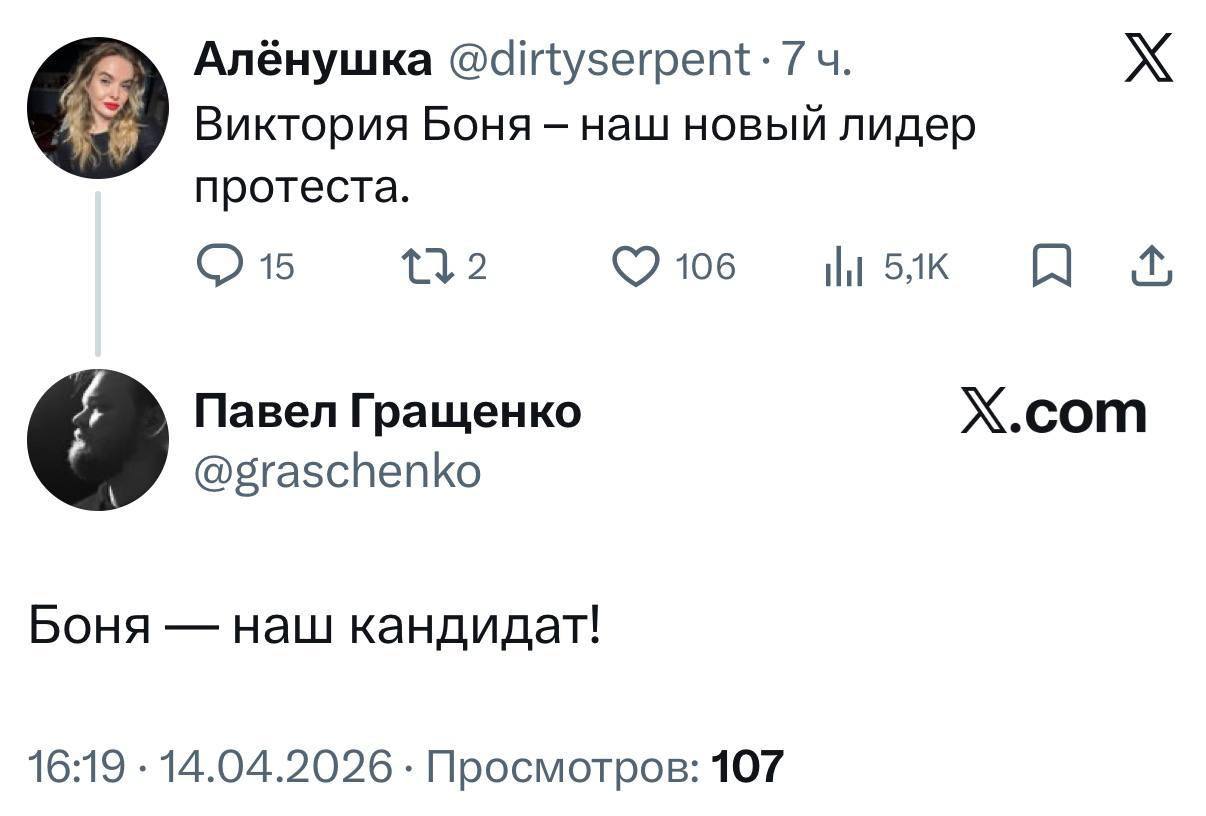Image resolution: width=1206 pixels, height=816 pixels.
Task: Click the reply text "Боня — наш кандидат!"
Action: [315, 627]
